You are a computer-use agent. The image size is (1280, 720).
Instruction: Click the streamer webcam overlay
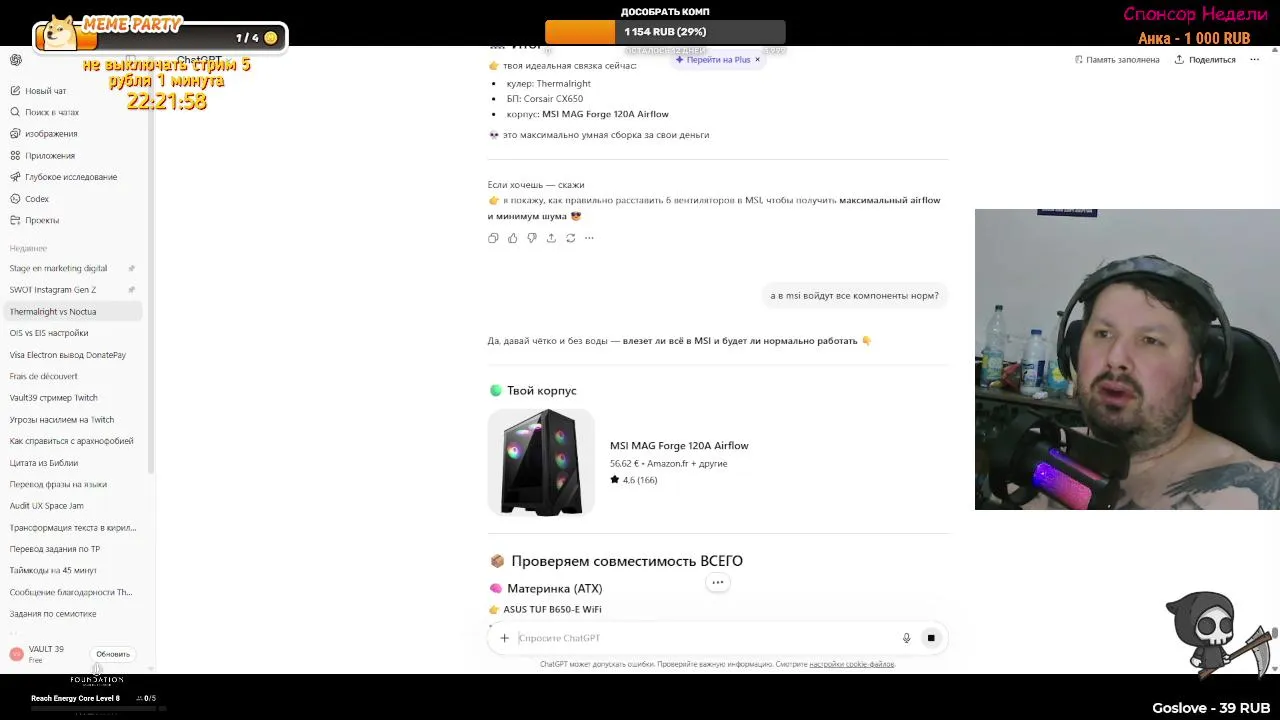click(x=1127, y=359)
